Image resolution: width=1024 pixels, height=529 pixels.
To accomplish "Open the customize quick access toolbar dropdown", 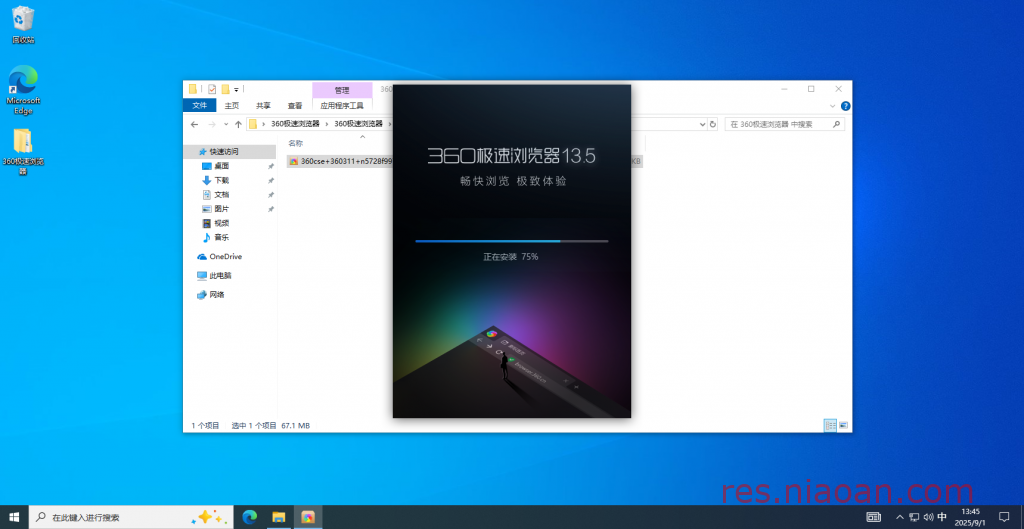I will coord(236,89).
